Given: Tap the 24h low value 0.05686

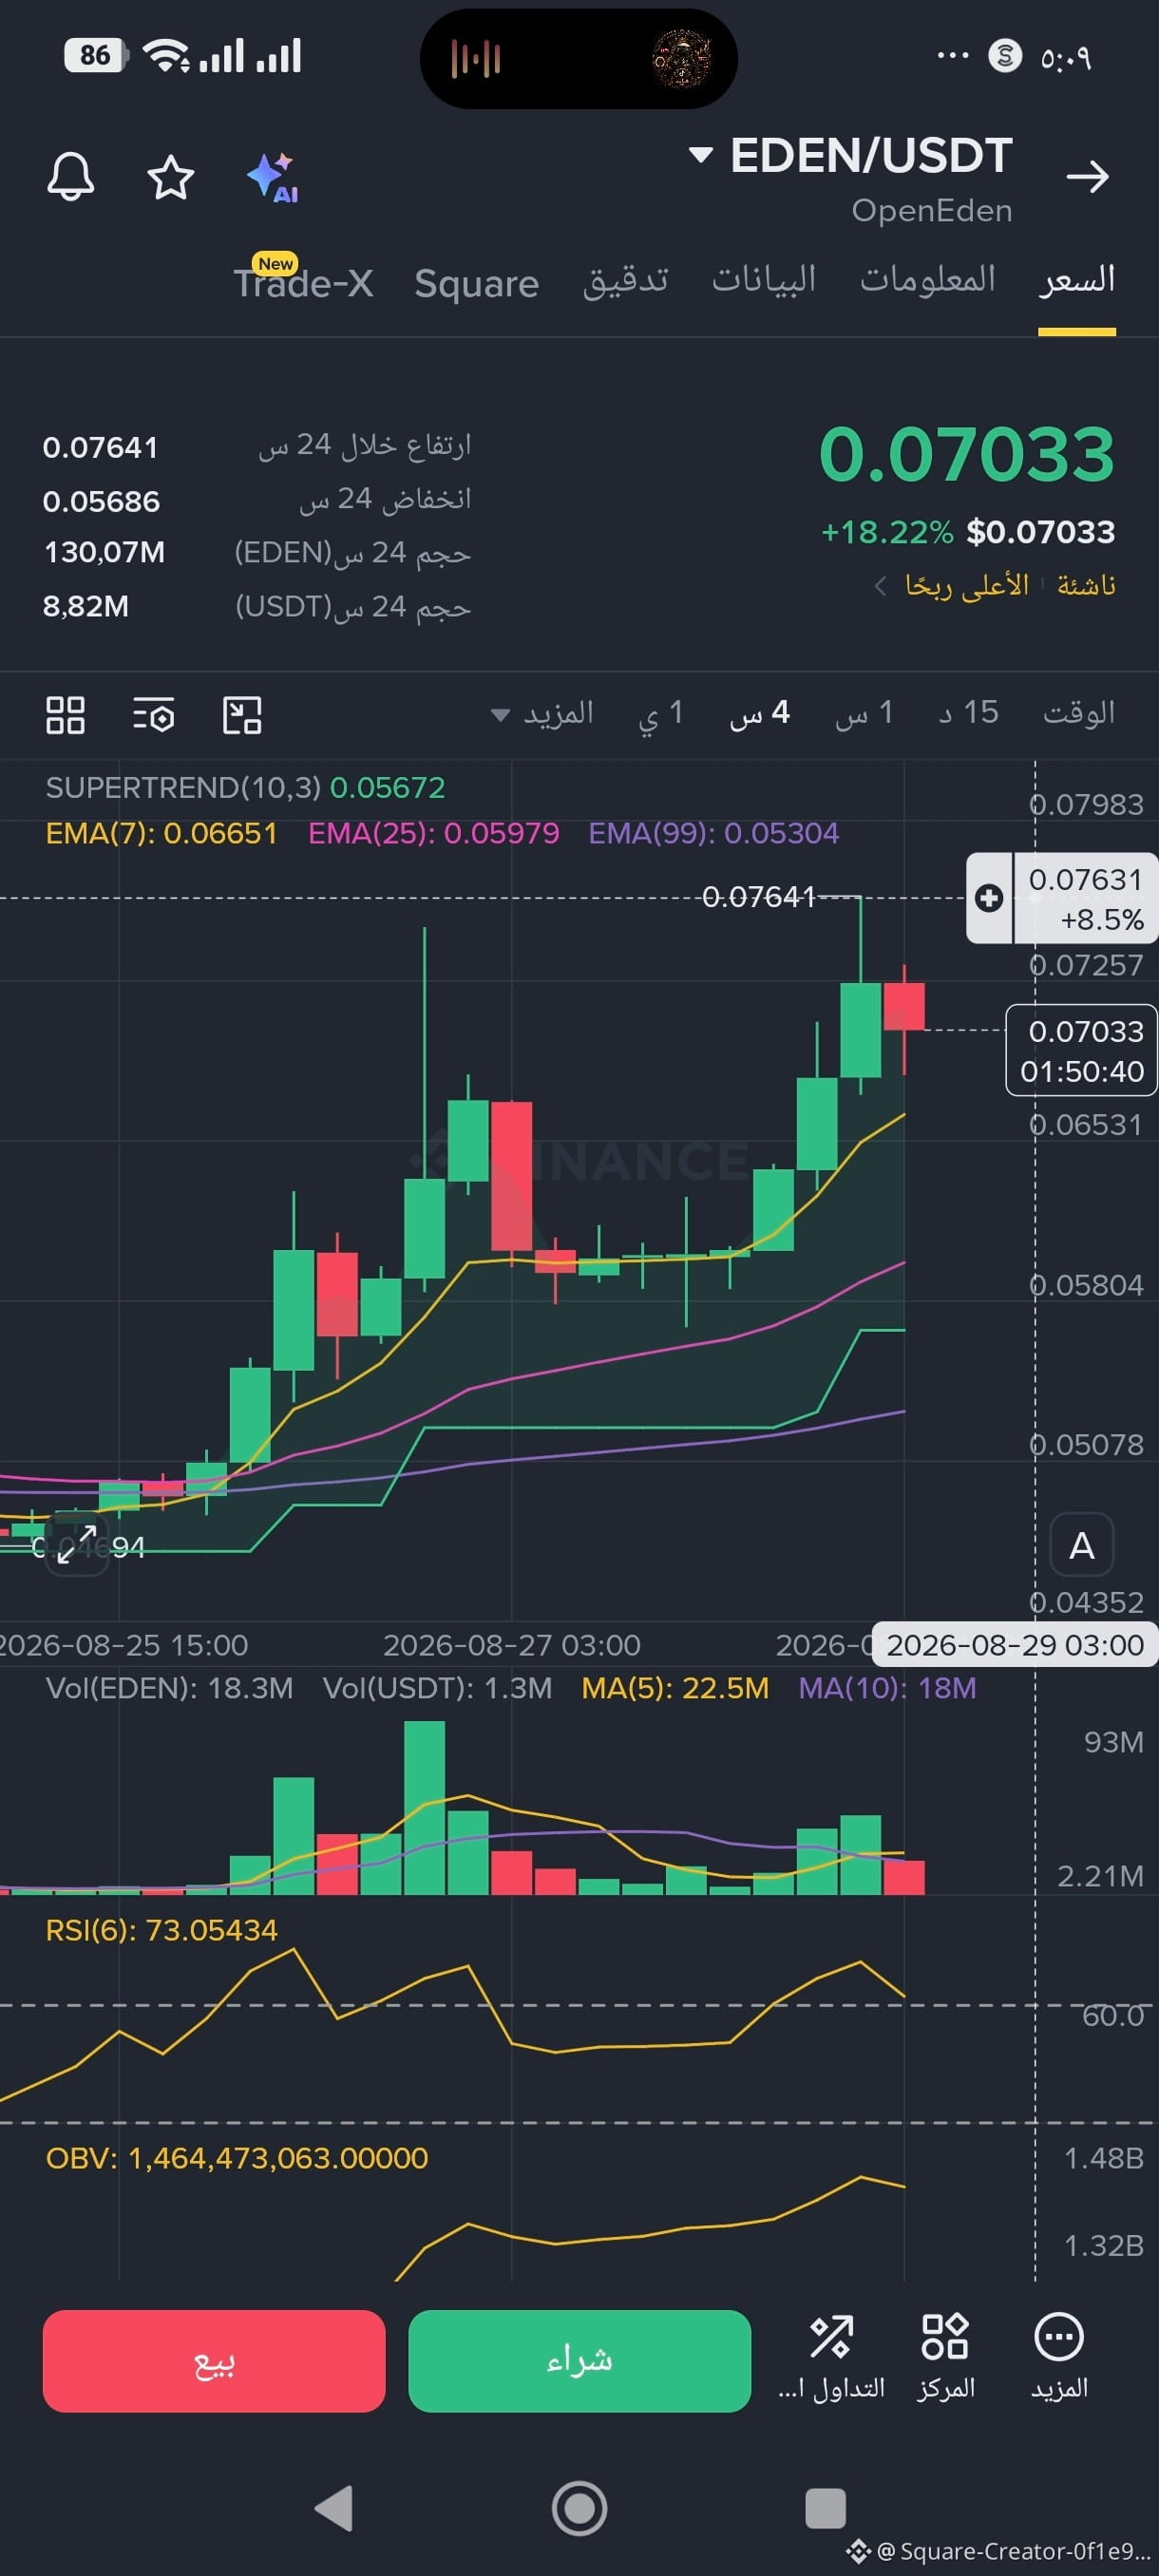Looking at the screenshot, I should (x=101, y=501).
